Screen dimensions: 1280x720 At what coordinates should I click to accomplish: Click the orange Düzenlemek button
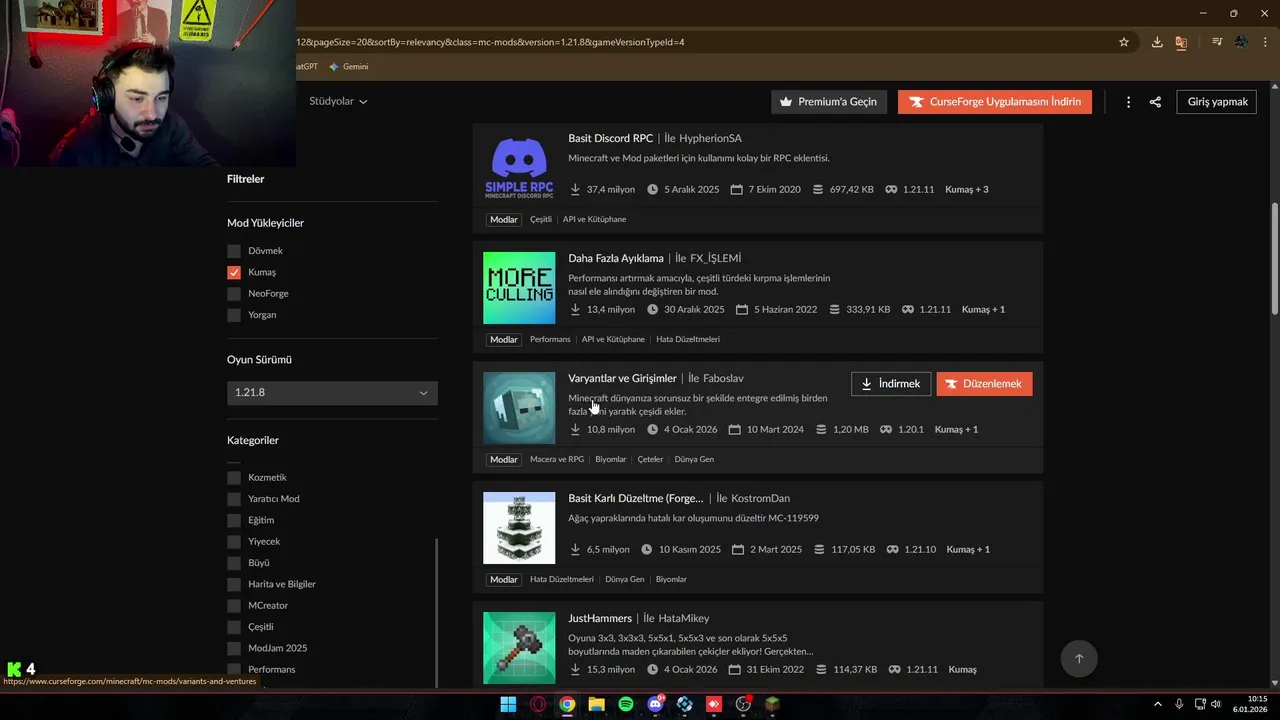[x=984, y=384]
